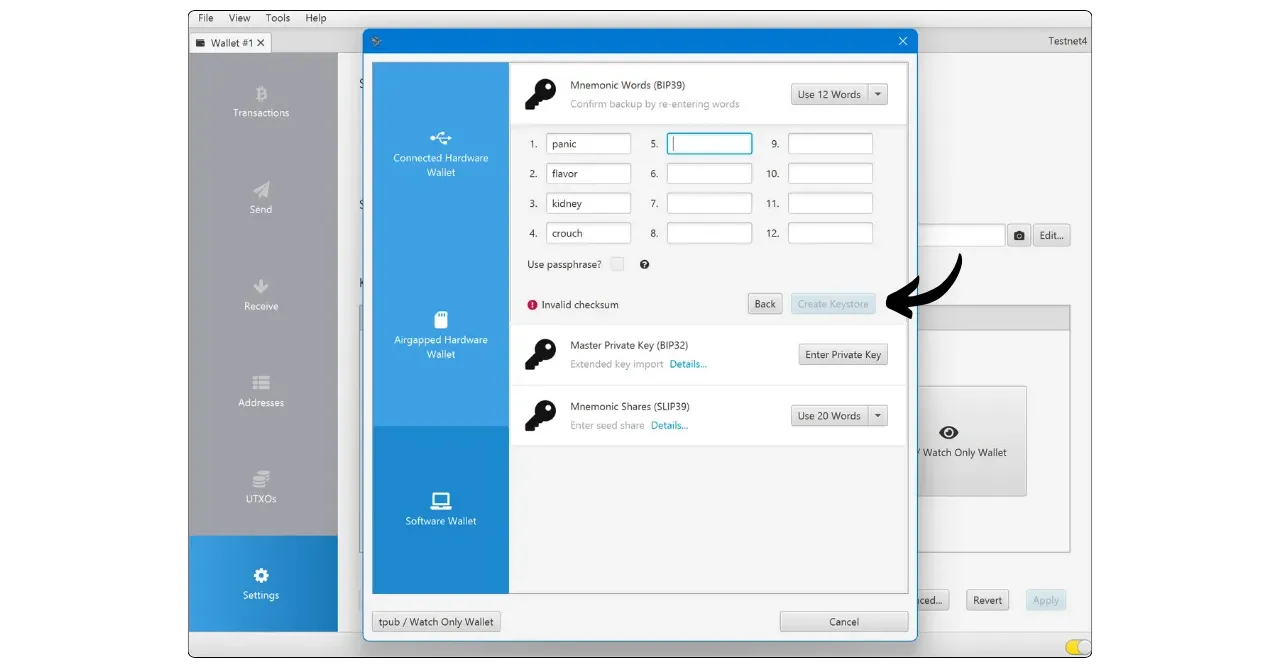This screenshot has width=1280, height=668.
Task: Open the Master Private Key Details link
Action: (x=688, y=364)
